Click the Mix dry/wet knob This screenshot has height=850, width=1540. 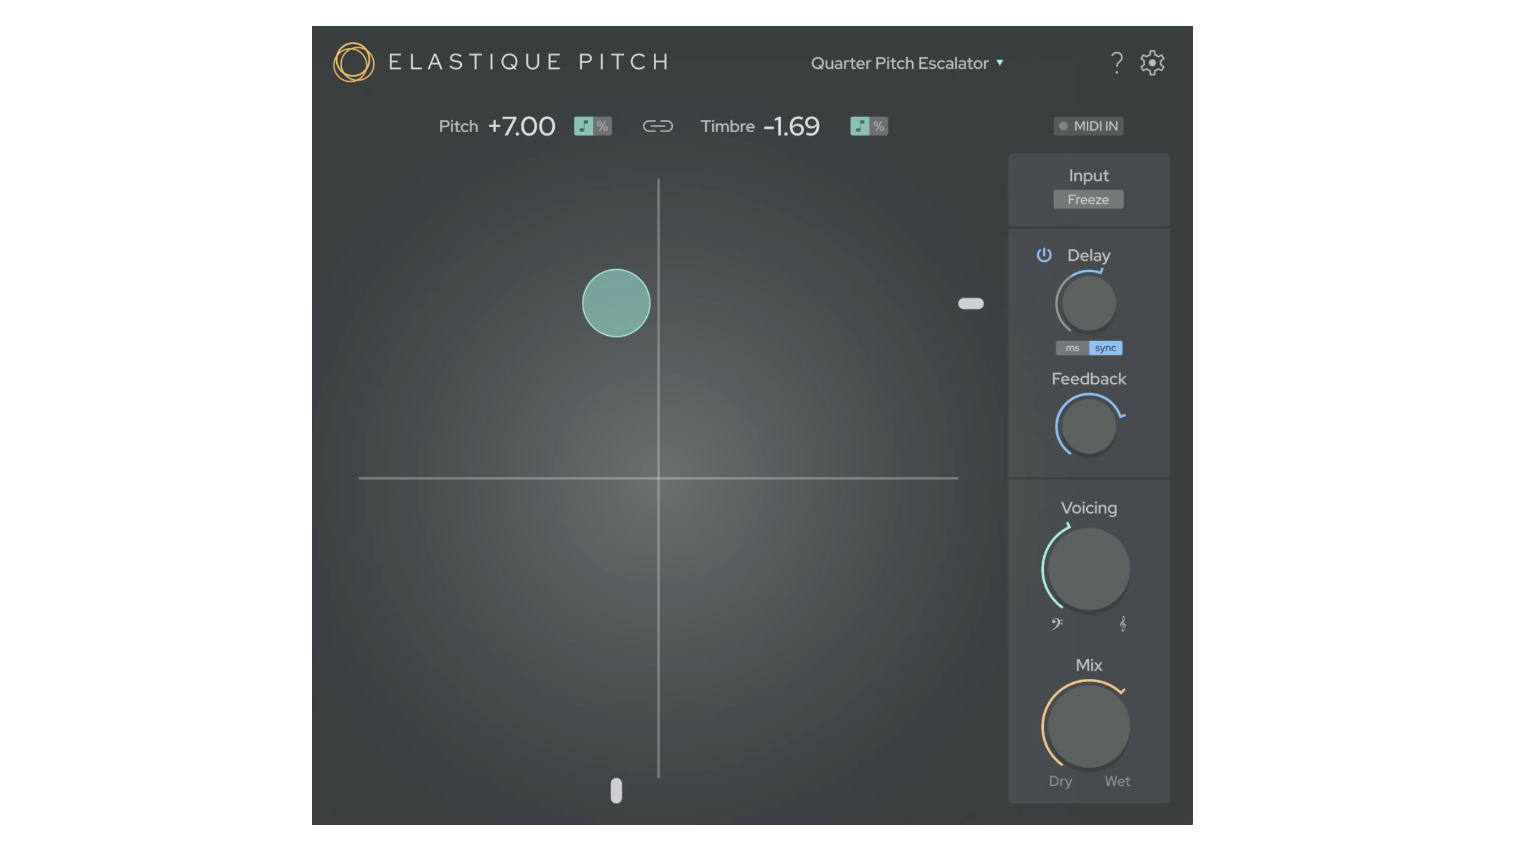click(1088, 726)
